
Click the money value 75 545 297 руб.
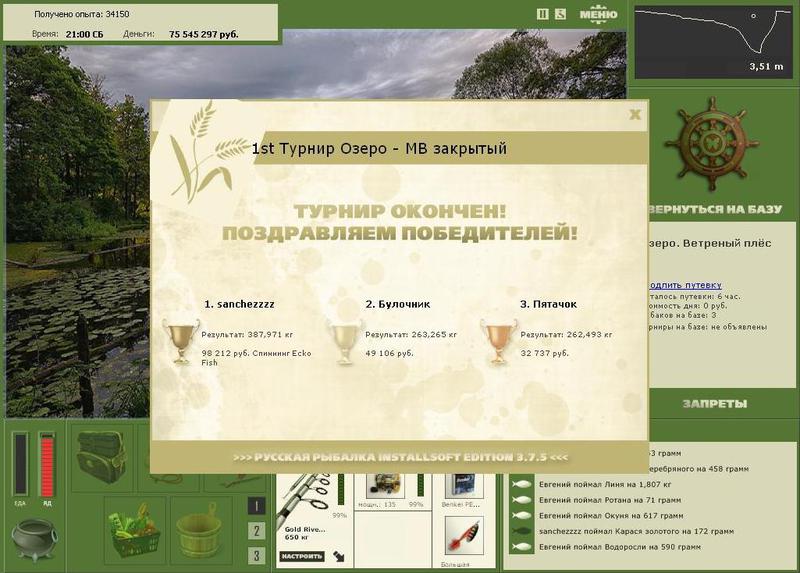204,34
